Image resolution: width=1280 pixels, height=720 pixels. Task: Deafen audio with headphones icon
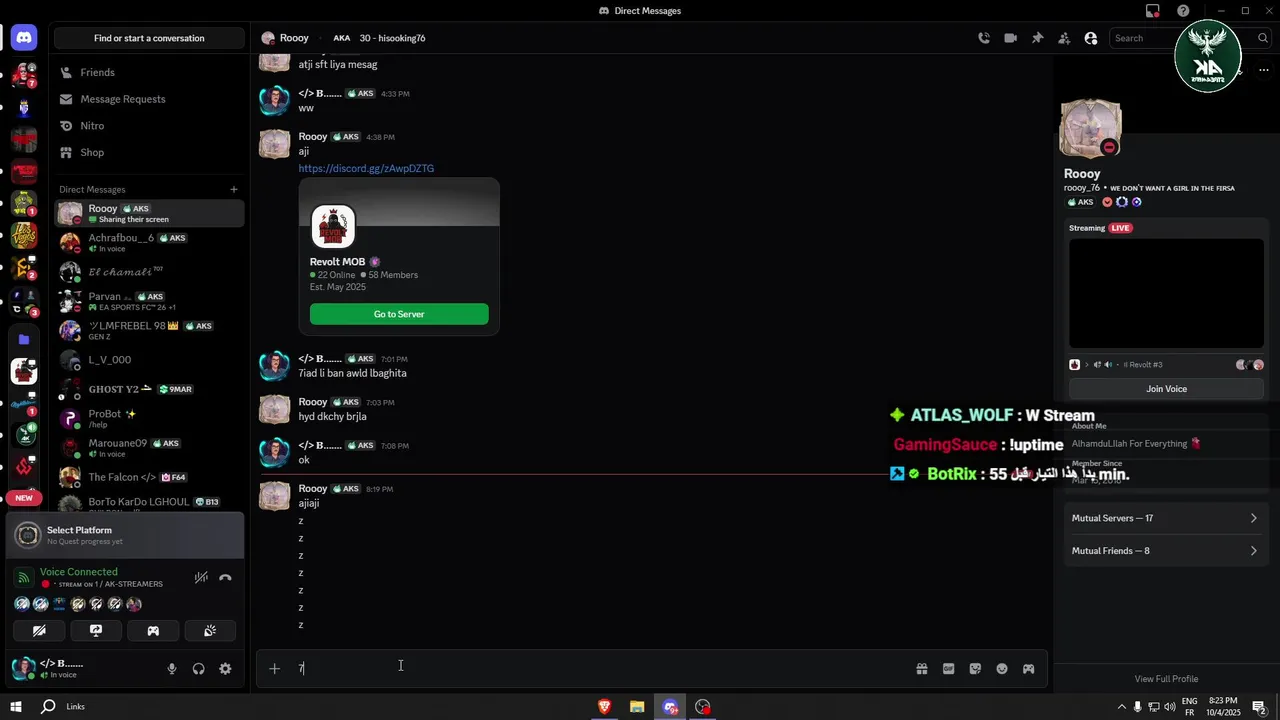click(198, 669)
